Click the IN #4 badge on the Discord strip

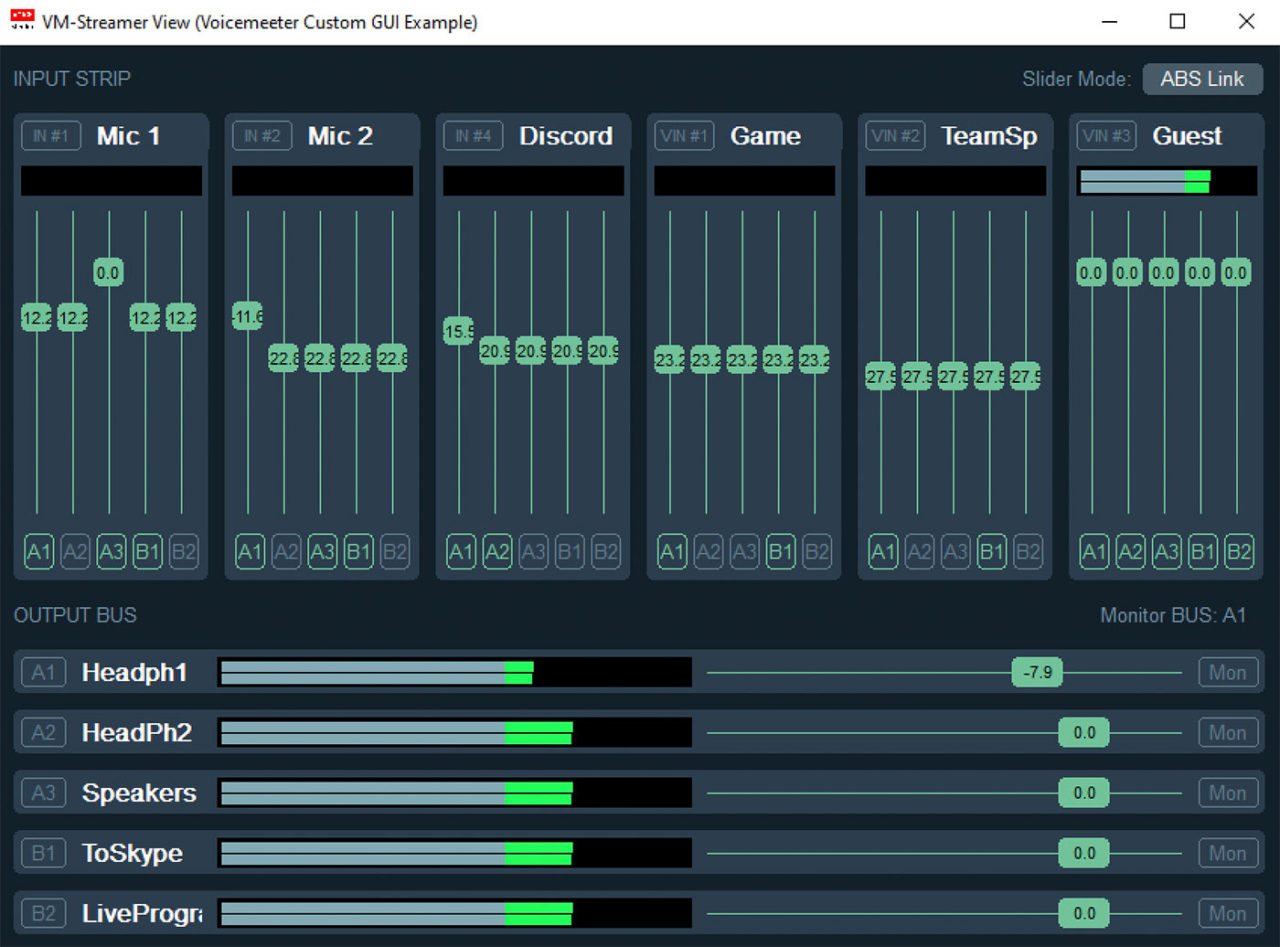472,136
